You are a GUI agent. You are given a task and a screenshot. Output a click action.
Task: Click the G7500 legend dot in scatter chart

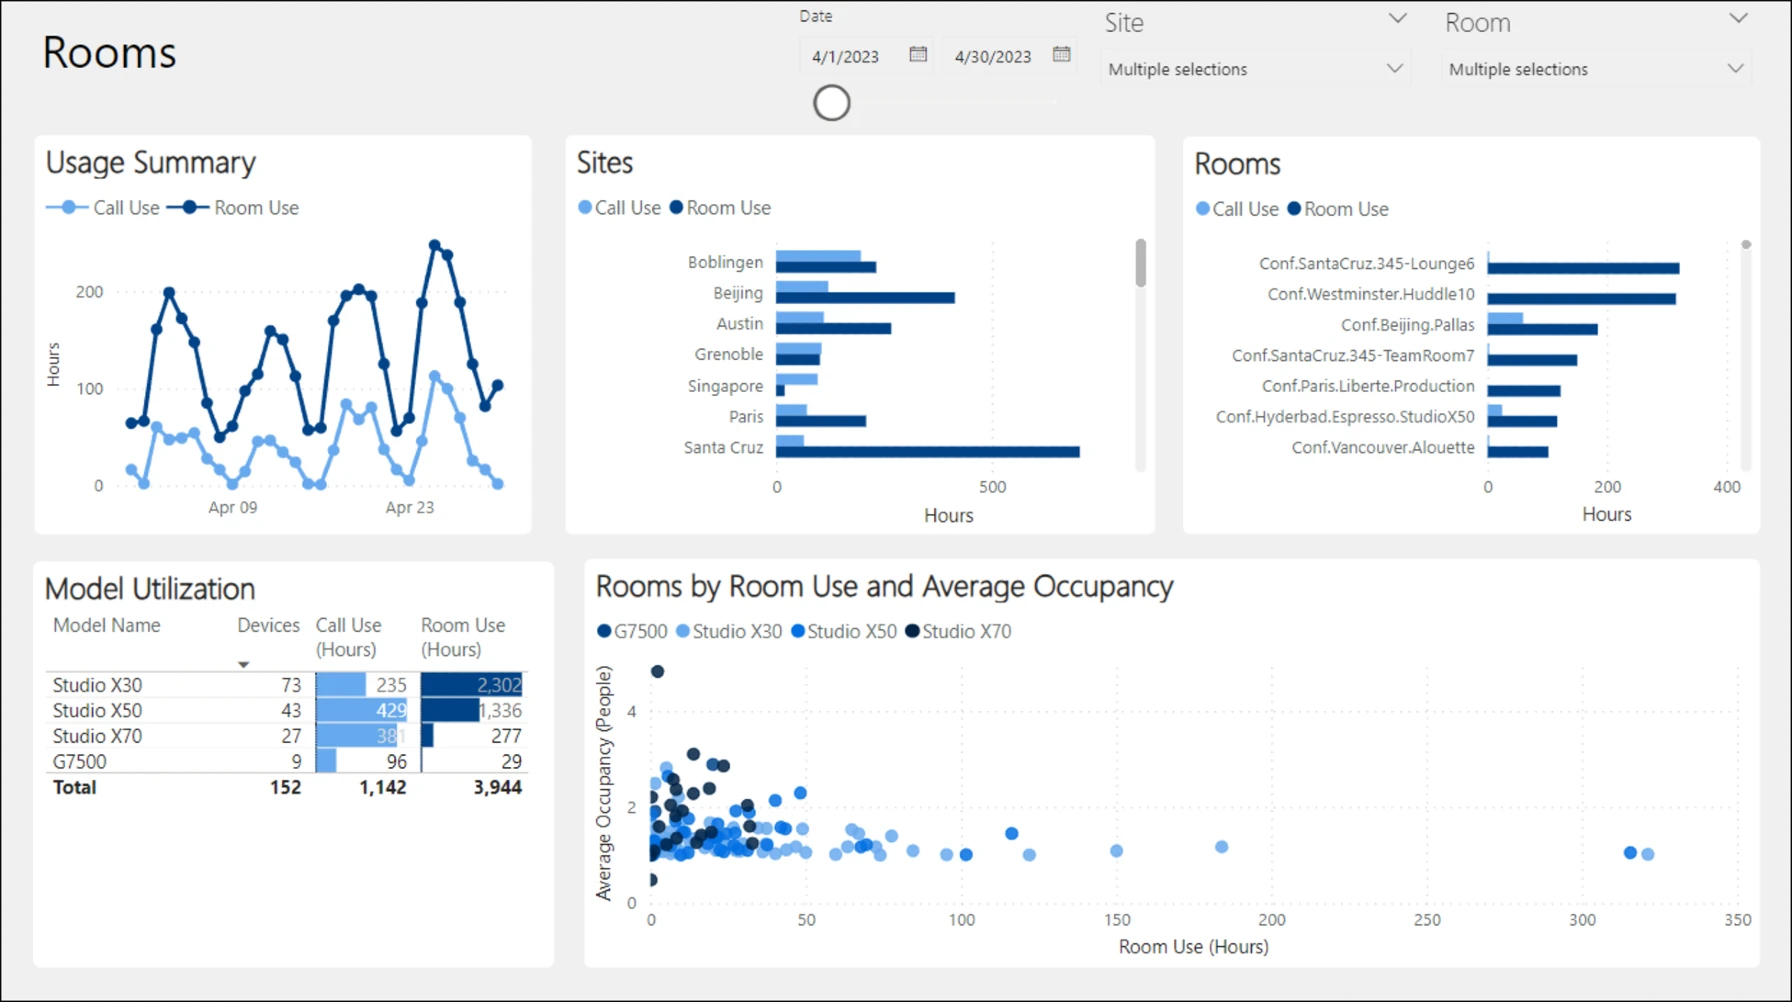(x=604, y=632)
